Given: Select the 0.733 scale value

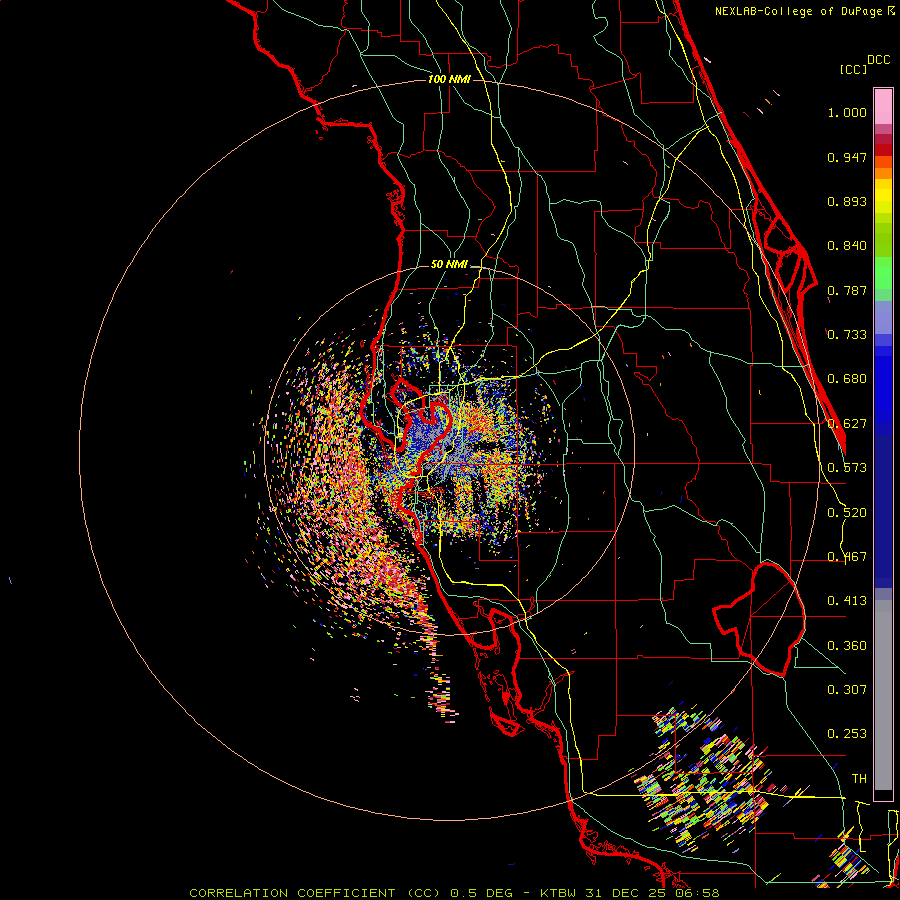Looking at the screenshot, I should [847, 335].
